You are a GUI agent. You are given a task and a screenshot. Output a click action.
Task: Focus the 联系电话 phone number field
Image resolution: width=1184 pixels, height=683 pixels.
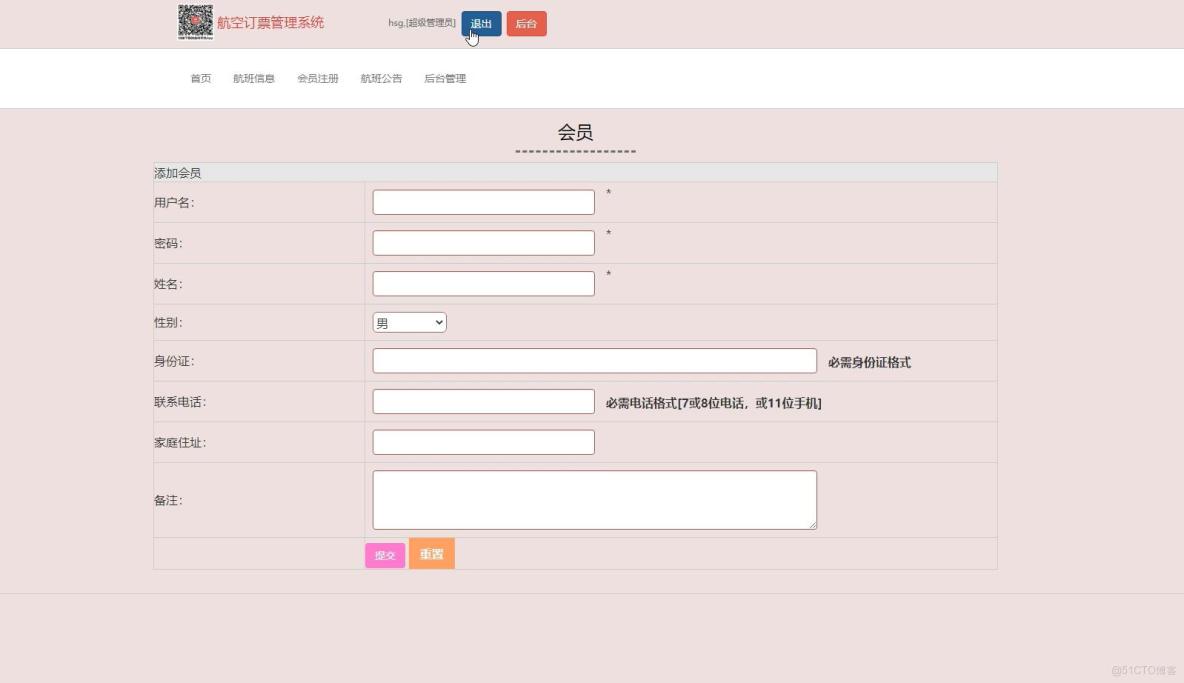tap(483, 400)
